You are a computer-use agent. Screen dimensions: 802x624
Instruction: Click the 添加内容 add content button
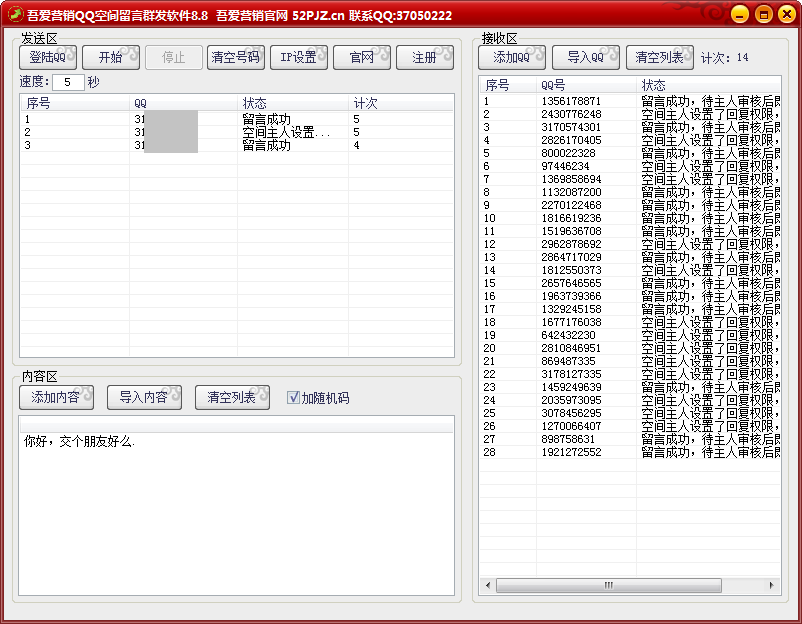(x=56, y=397)
